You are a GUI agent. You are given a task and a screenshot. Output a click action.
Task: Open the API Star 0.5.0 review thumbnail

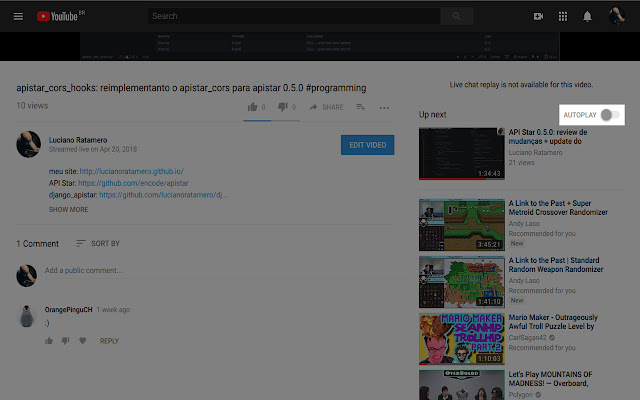(x=462, y=153)
